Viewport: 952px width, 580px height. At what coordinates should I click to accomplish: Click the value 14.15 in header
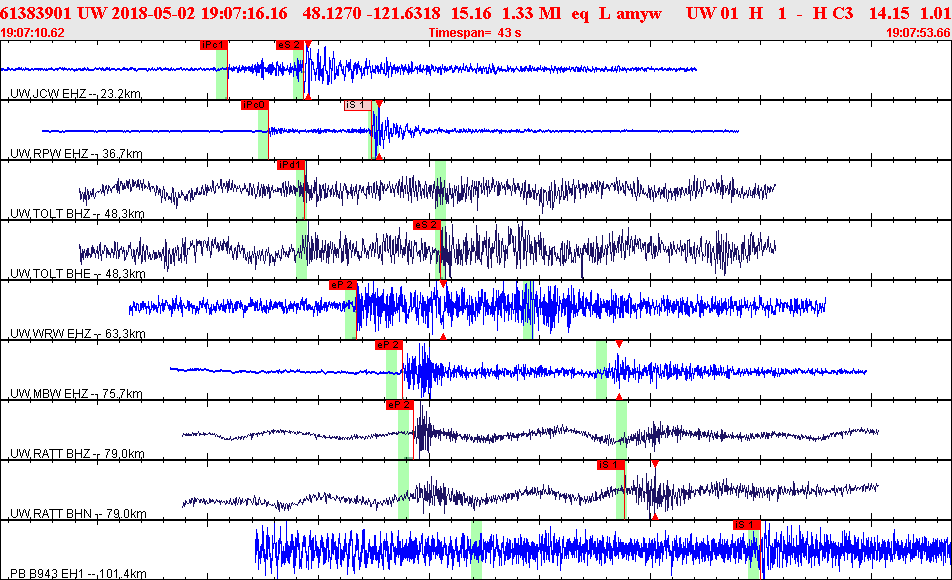pyautogui.click(x=889, y=13)
